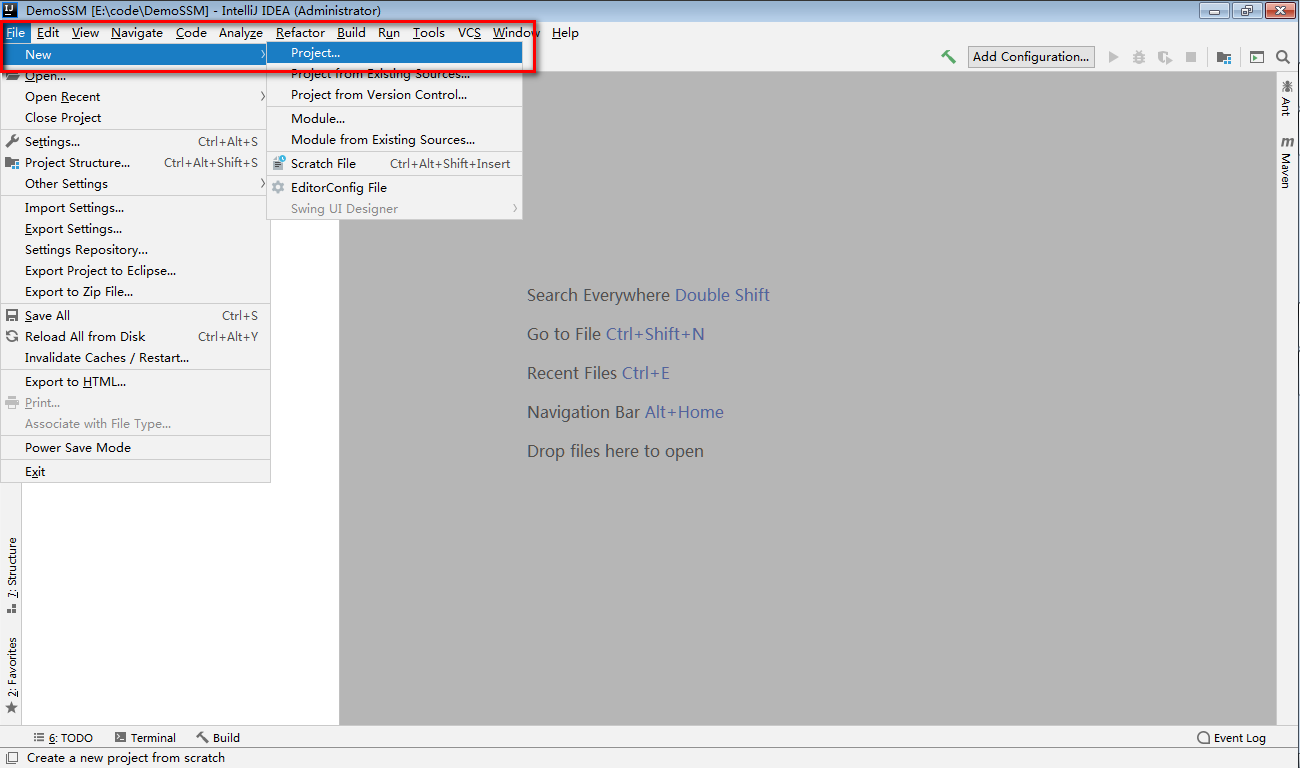Select Module from Existing Sources...

(394, 140)
